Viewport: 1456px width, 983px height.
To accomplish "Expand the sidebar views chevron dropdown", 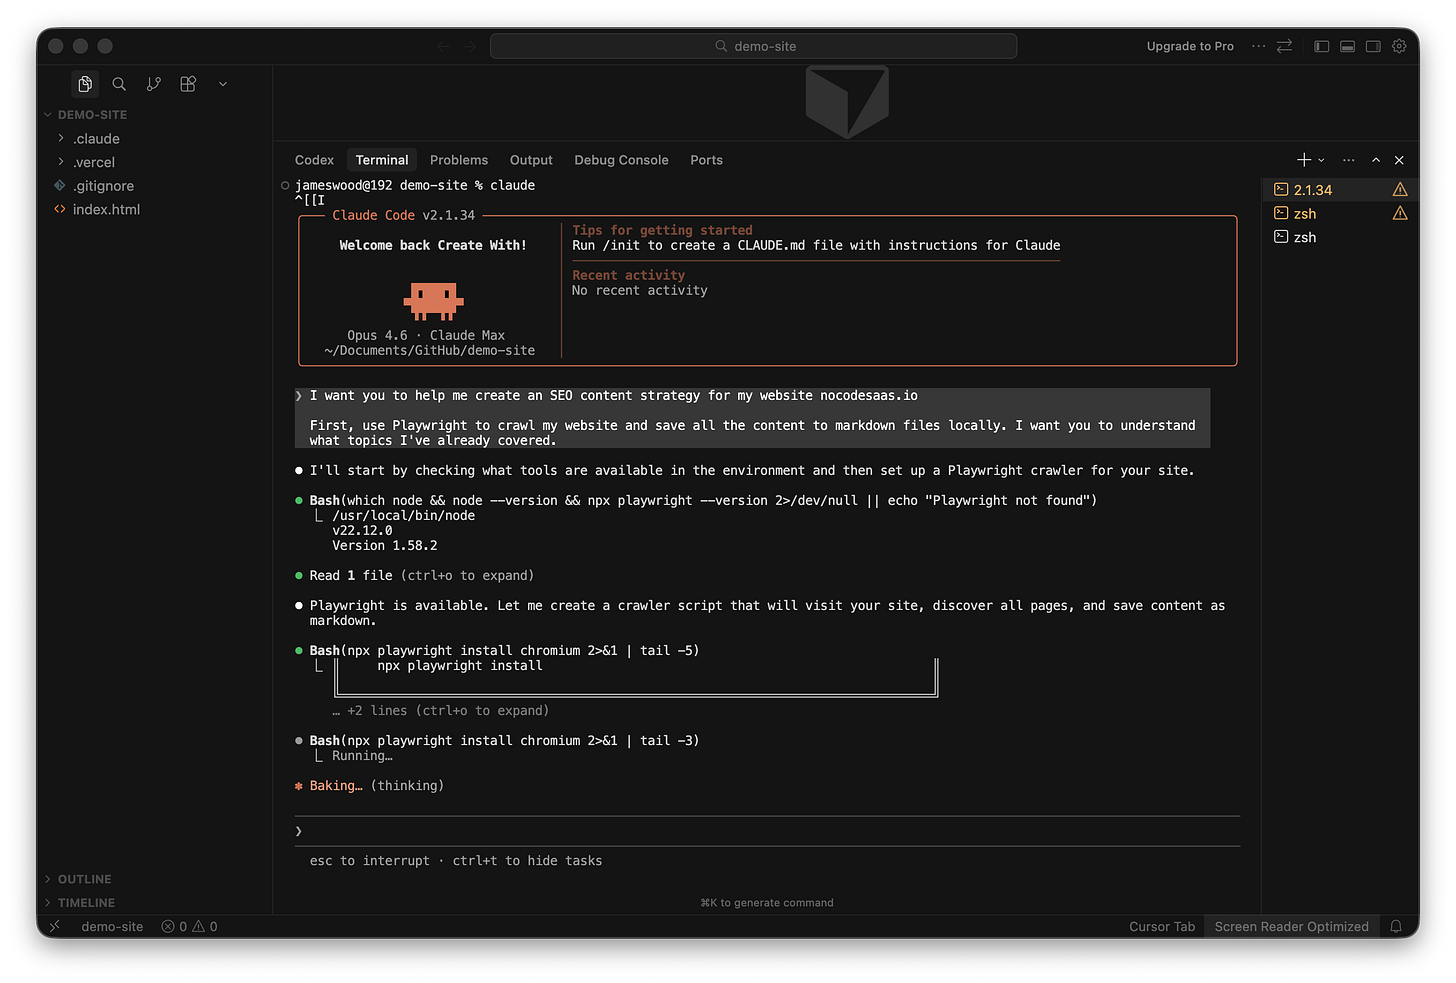I will (x=223, y=84).
